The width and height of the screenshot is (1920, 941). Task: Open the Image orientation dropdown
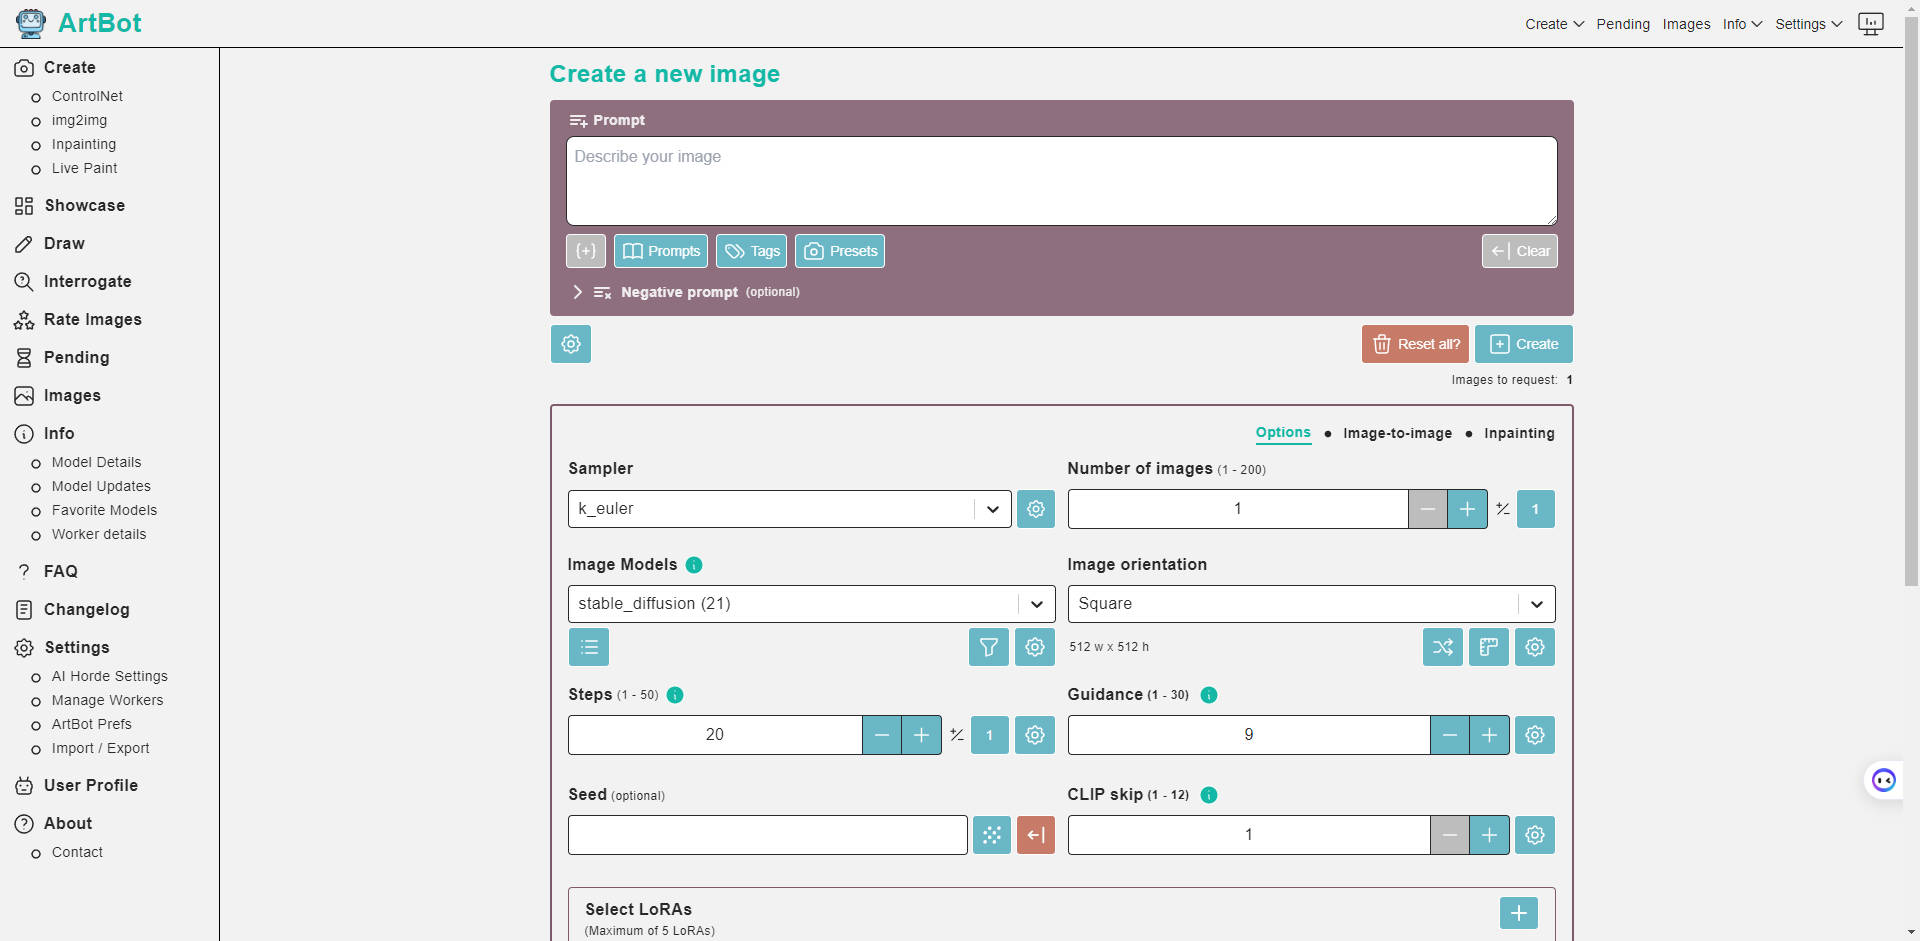[x=1311, y=604]
